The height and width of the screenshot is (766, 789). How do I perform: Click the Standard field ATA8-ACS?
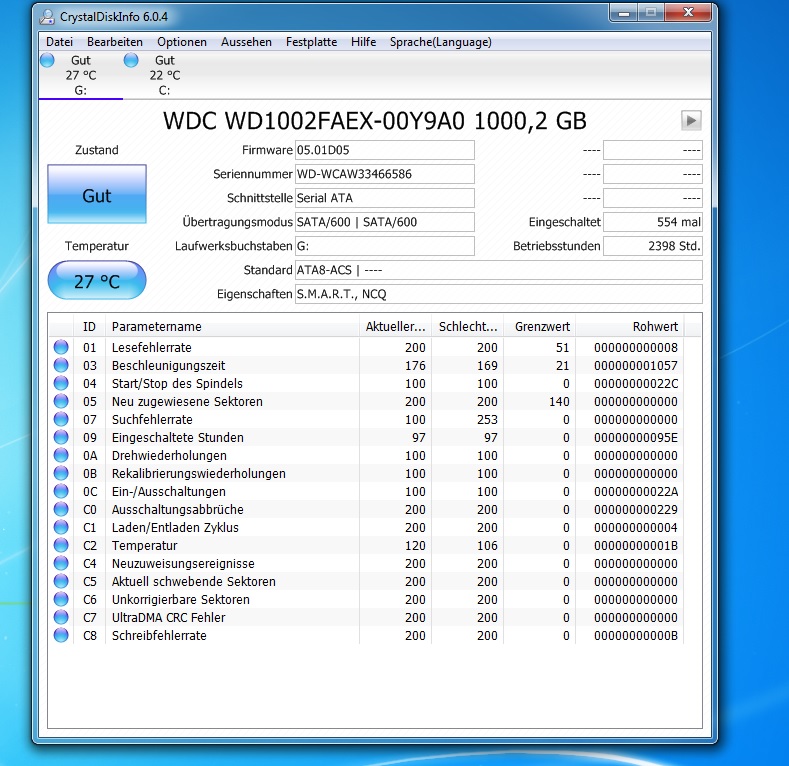click(498, 270)
